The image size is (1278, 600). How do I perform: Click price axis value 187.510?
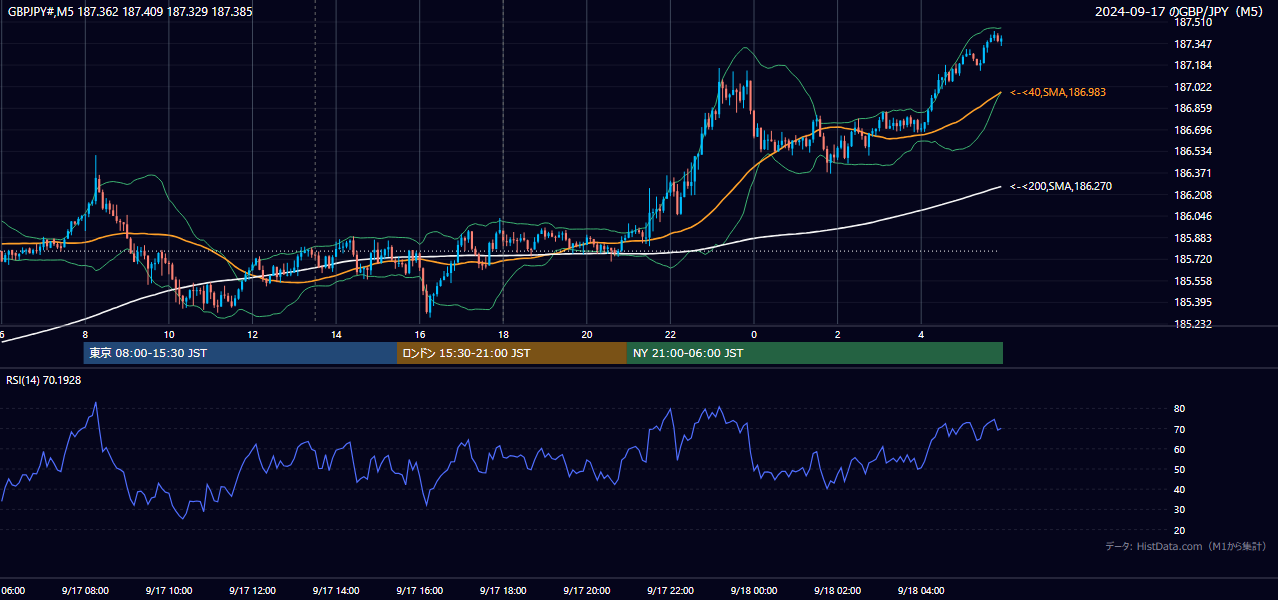[1193, 22]
